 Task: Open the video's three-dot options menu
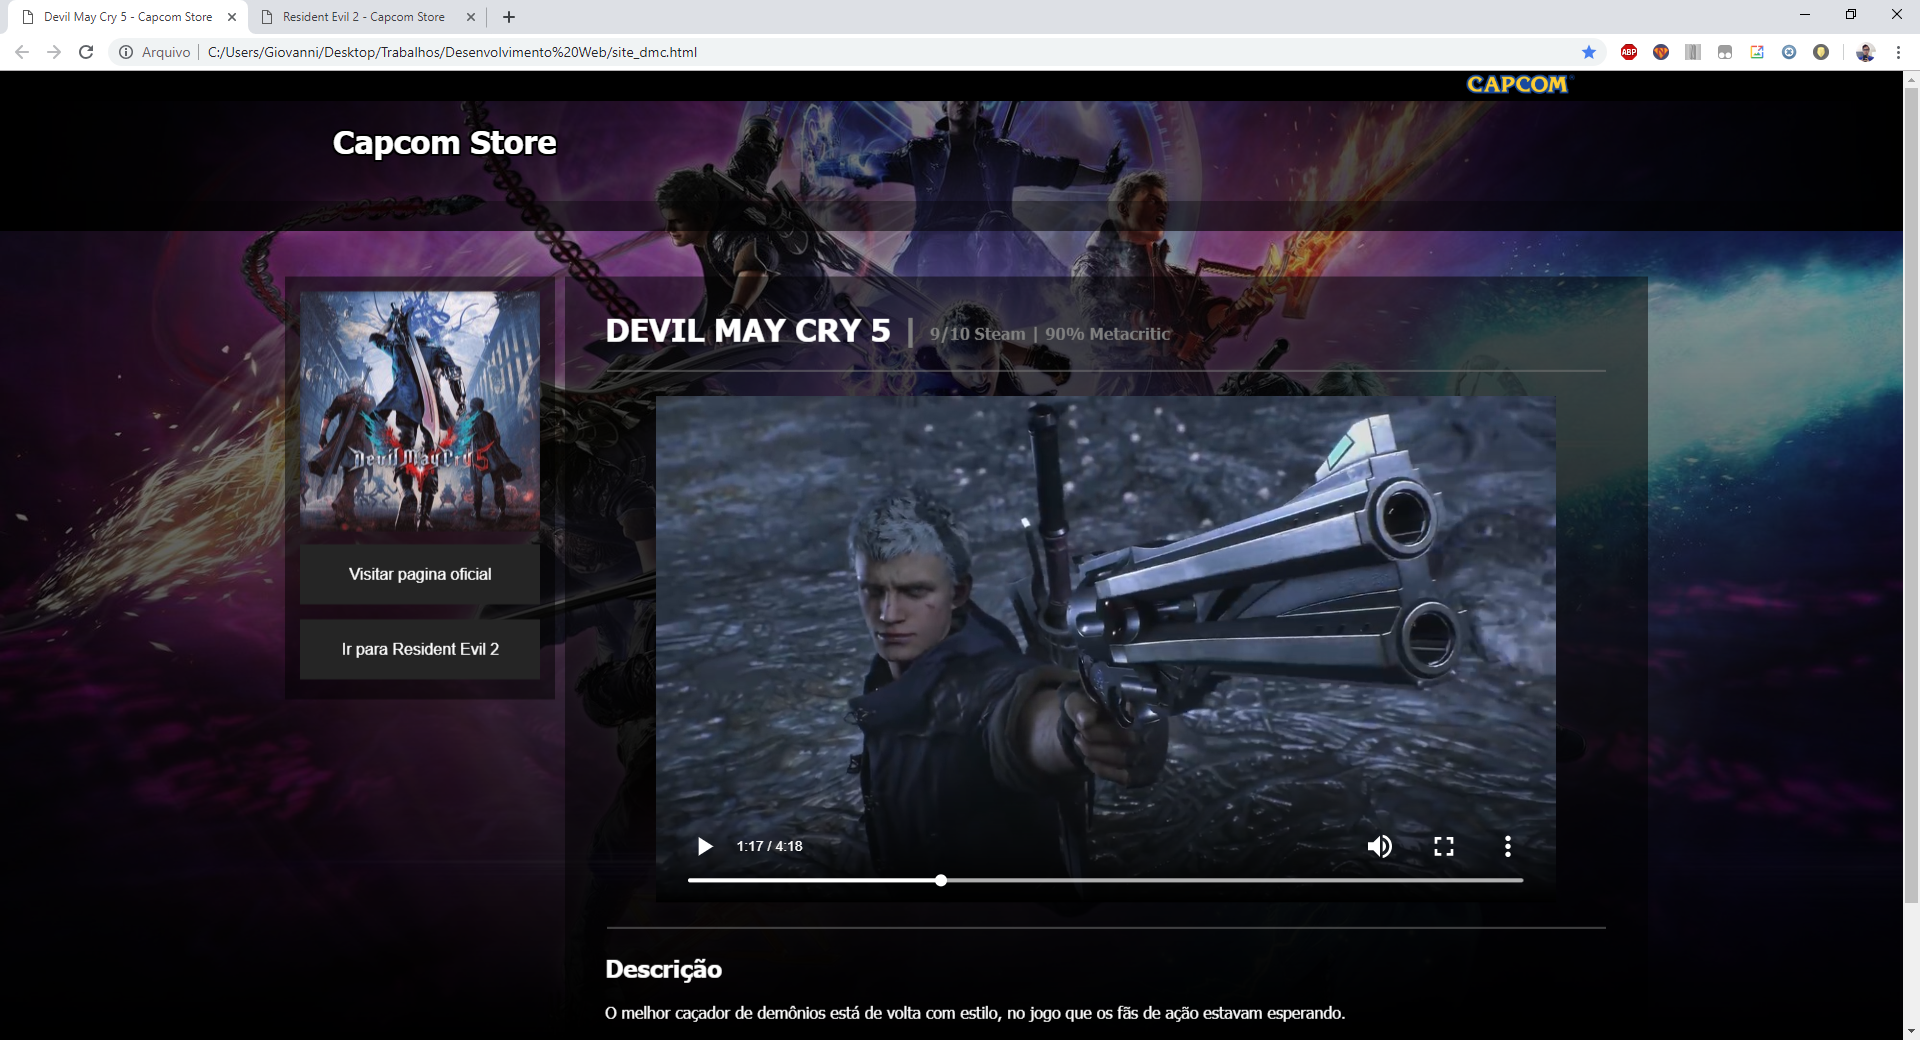[1508, 847]
